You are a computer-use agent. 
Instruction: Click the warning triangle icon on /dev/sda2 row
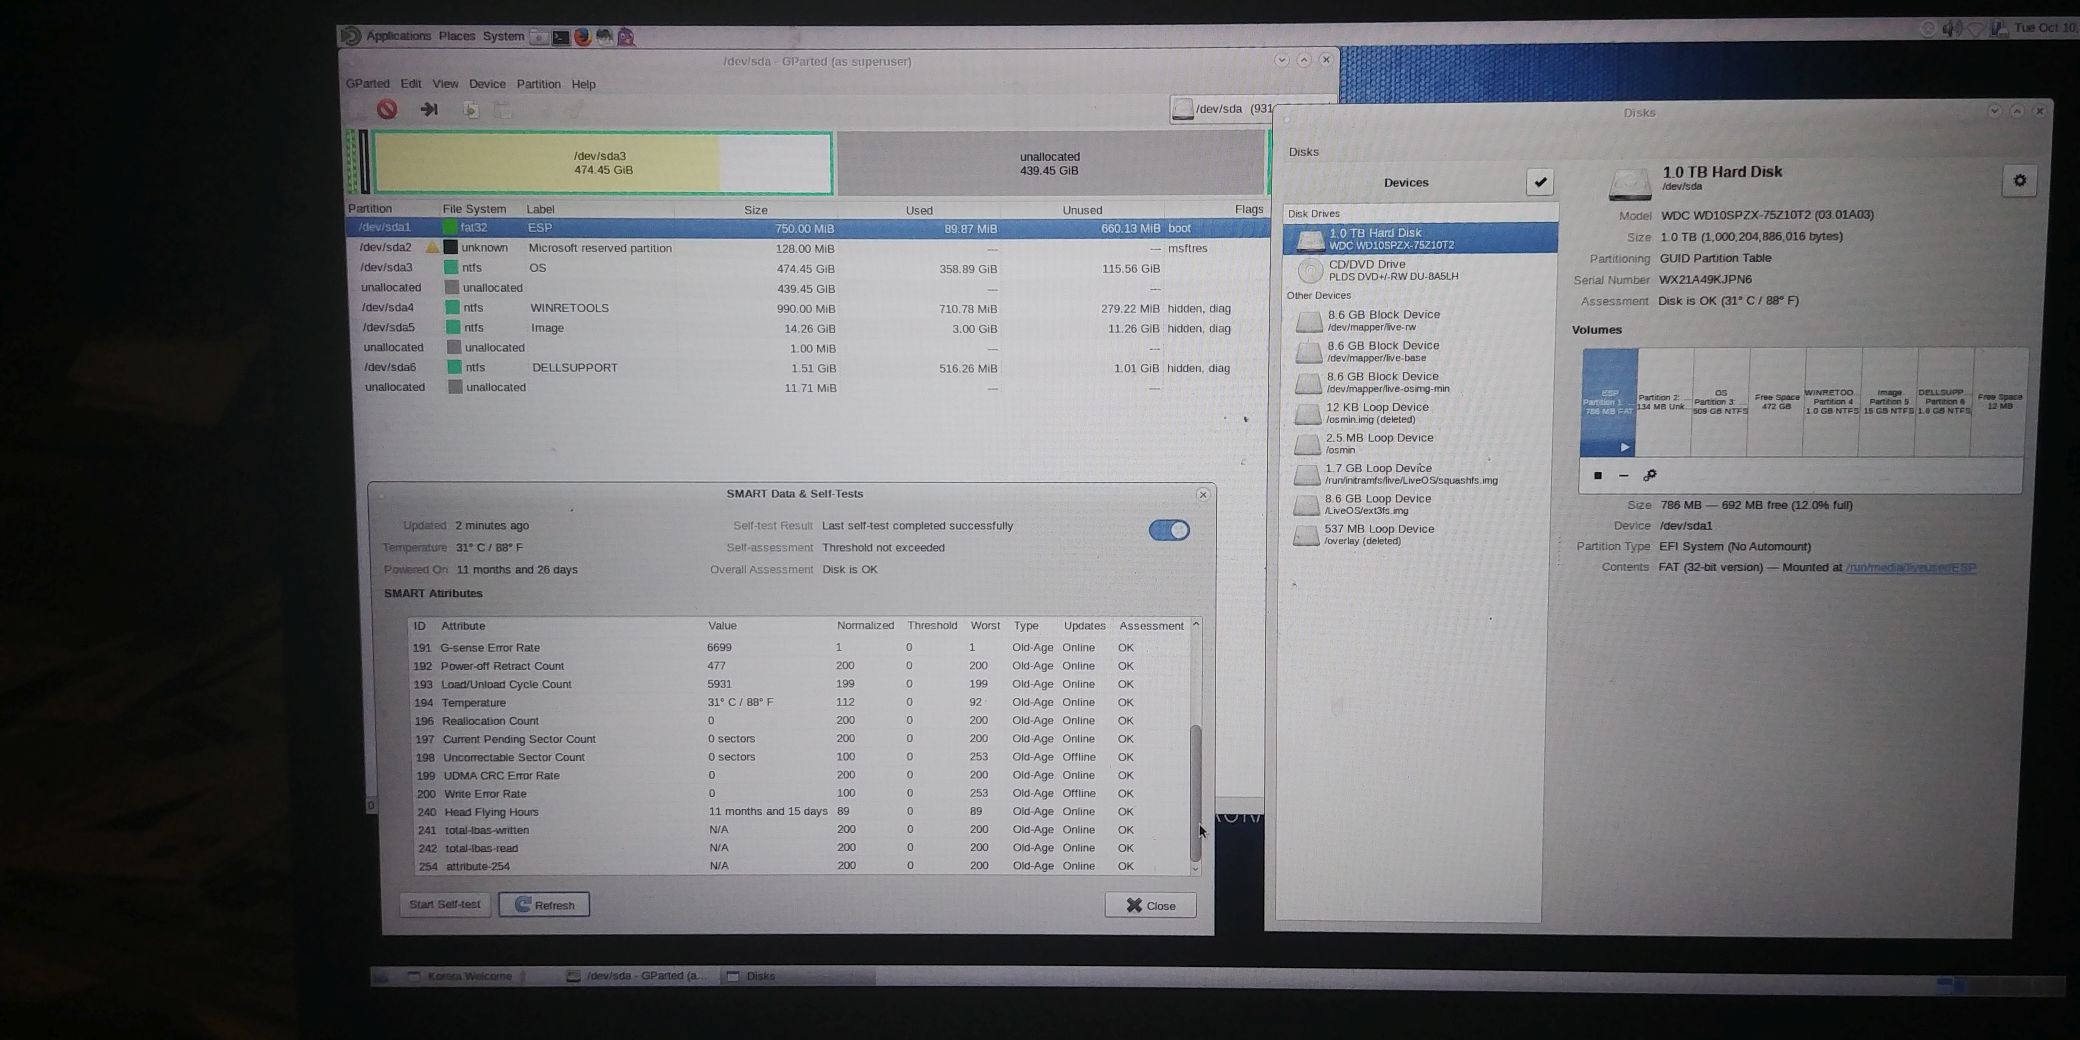click(x=432, y=247)
